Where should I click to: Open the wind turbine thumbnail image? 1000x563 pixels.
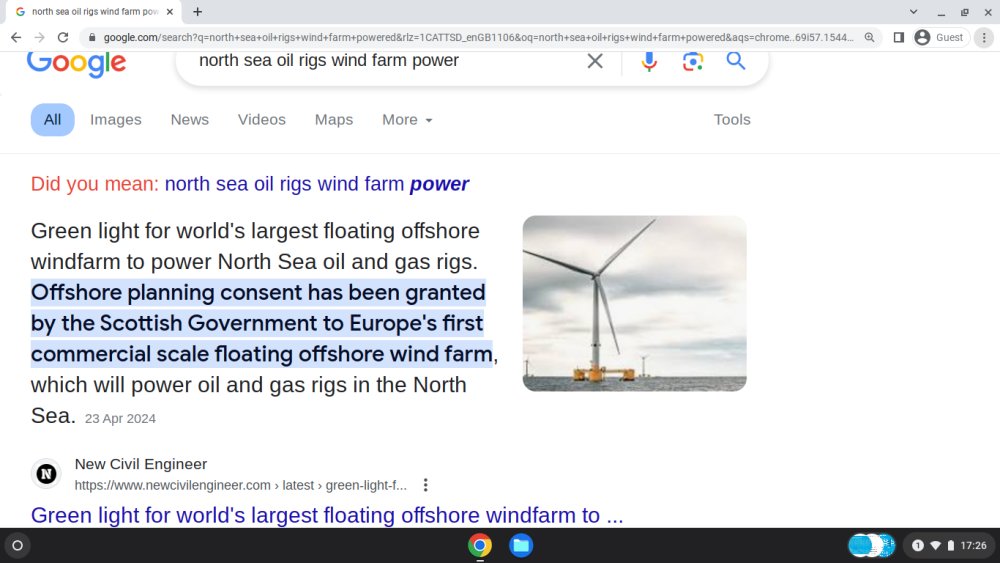(635, 303)
